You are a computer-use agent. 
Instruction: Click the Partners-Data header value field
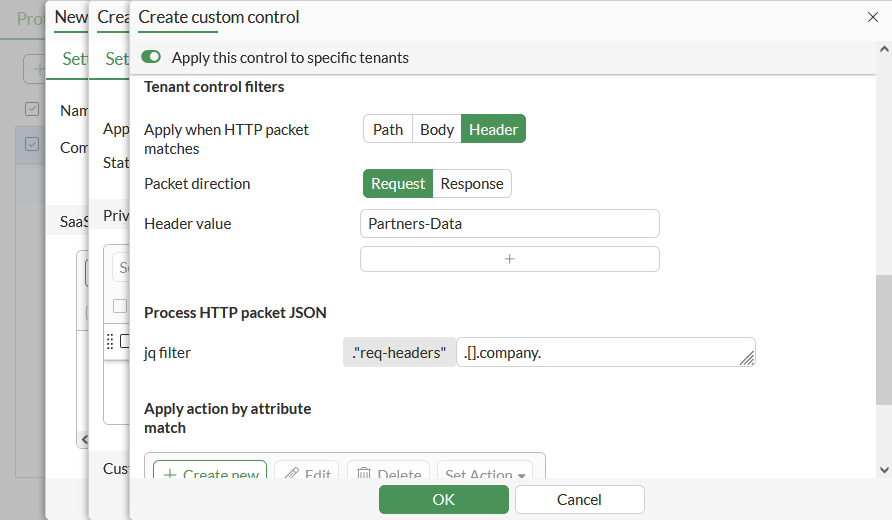(x=509, y=224)
